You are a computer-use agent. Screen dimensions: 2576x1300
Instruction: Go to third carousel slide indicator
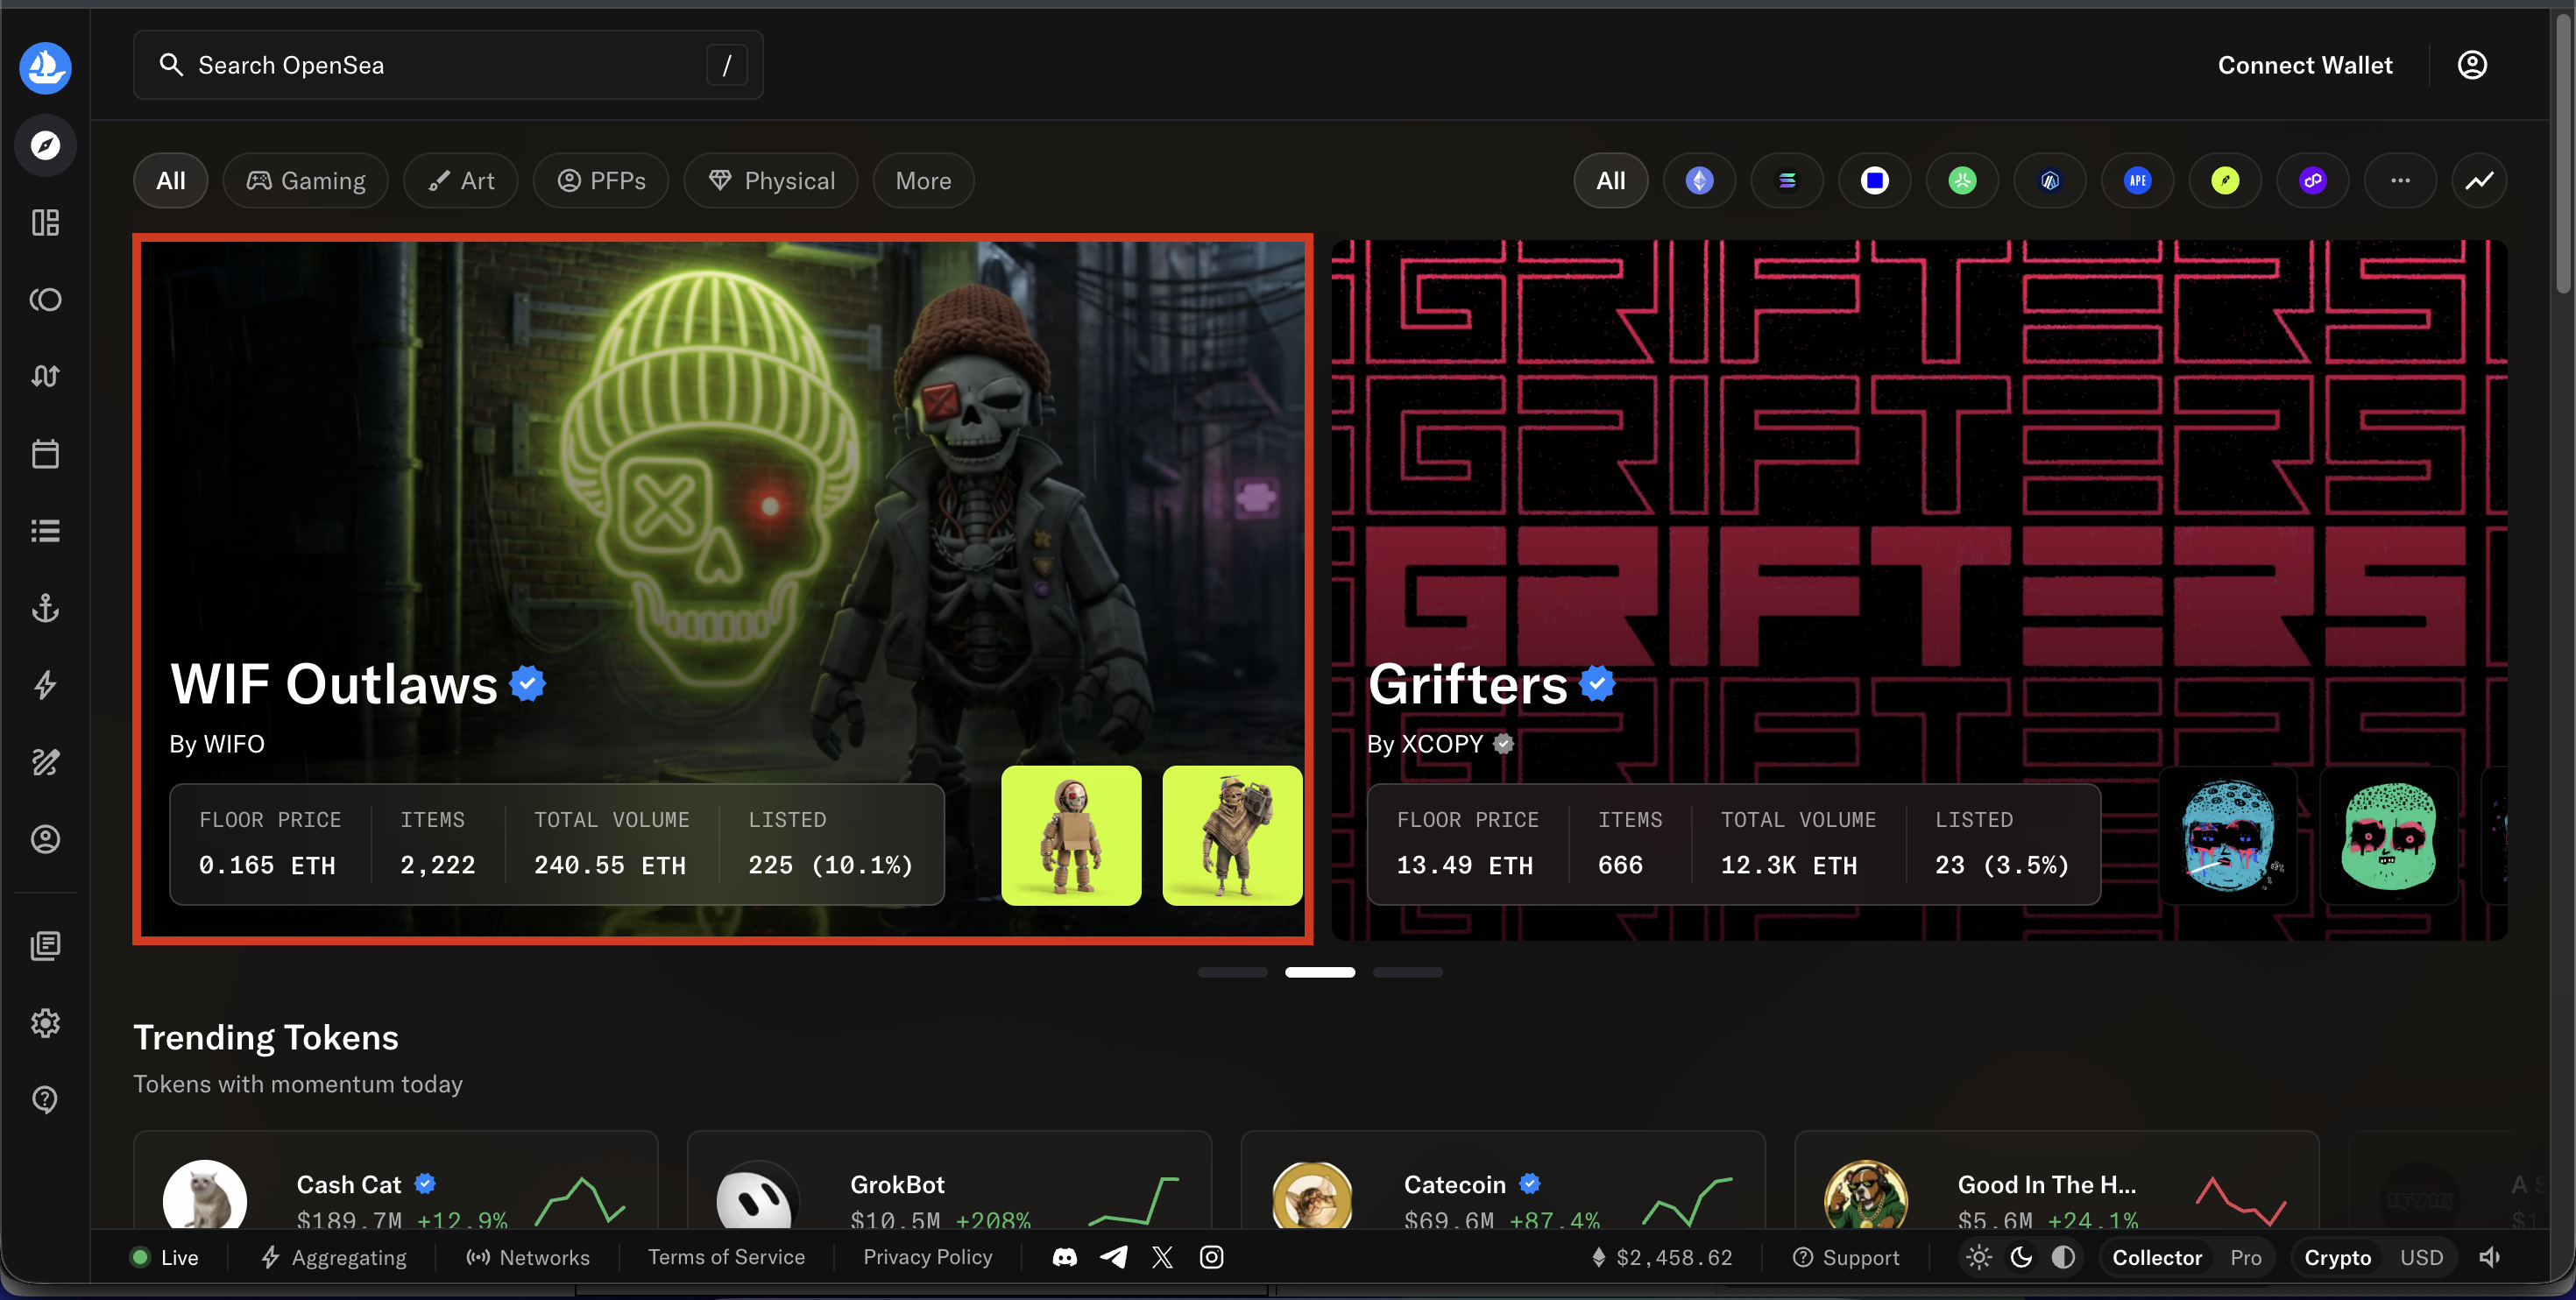(x=1407, y=972)
